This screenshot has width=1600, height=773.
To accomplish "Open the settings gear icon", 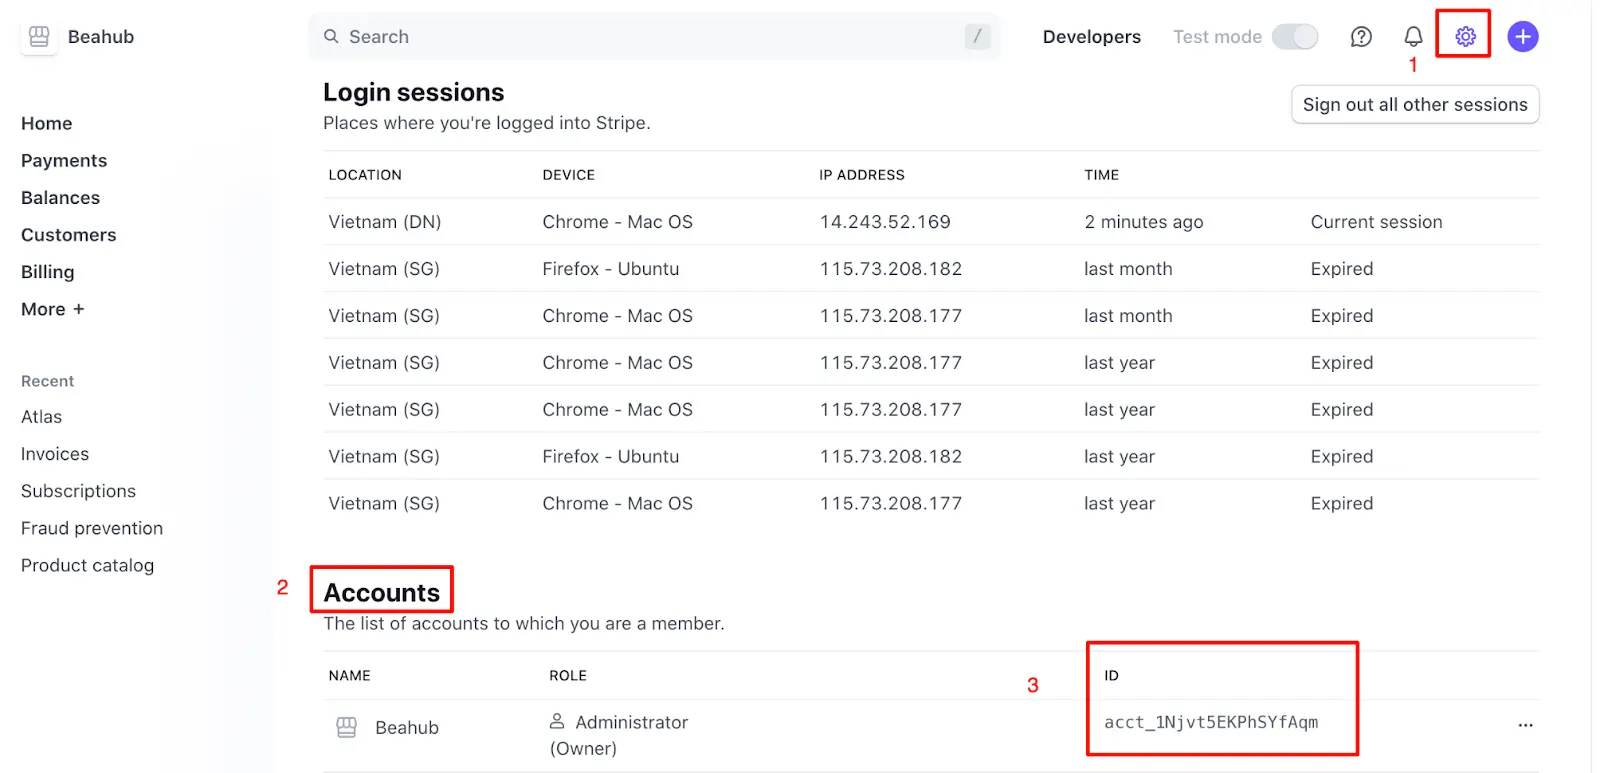I will [x=1465, y=37].
